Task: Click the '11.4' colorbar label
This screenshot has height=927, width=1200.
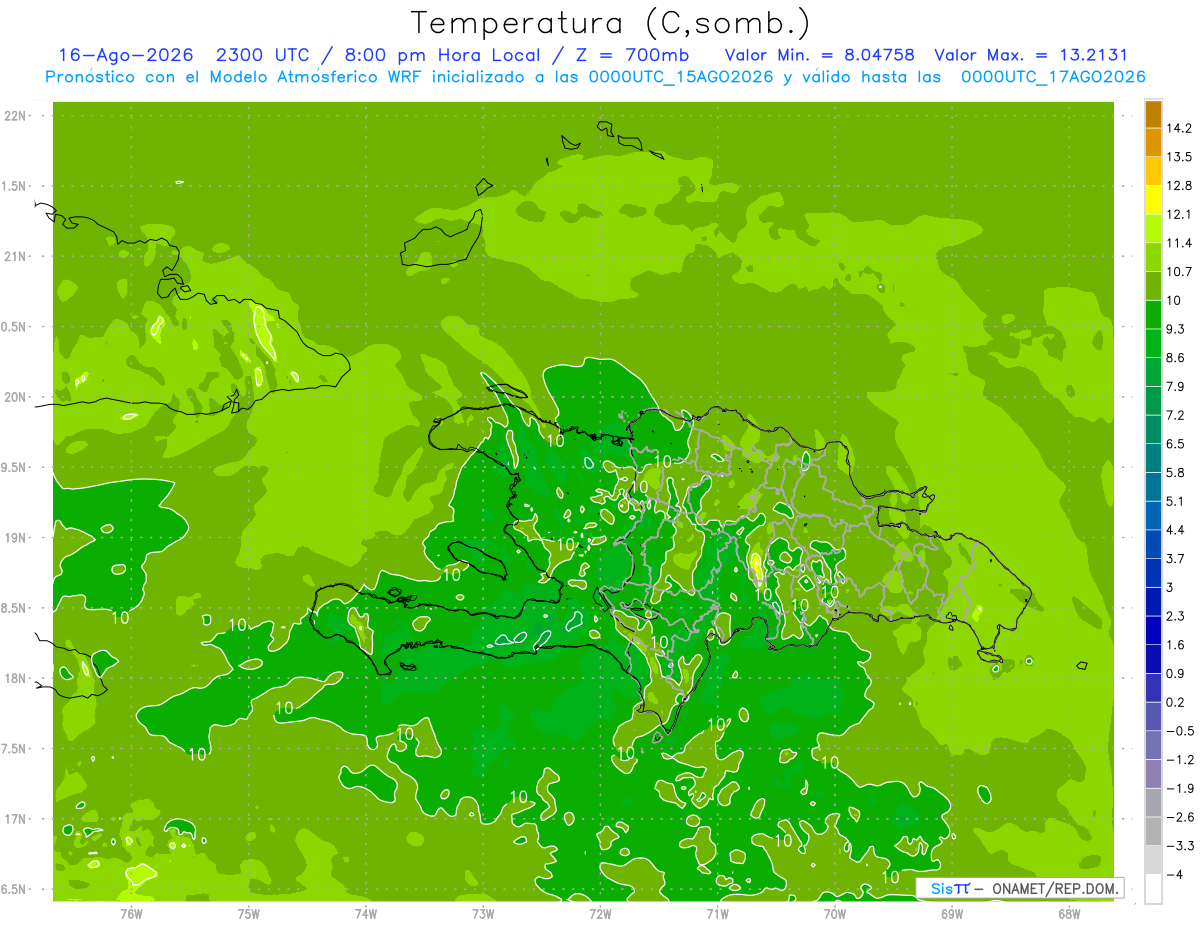Action: point(1180,243)
